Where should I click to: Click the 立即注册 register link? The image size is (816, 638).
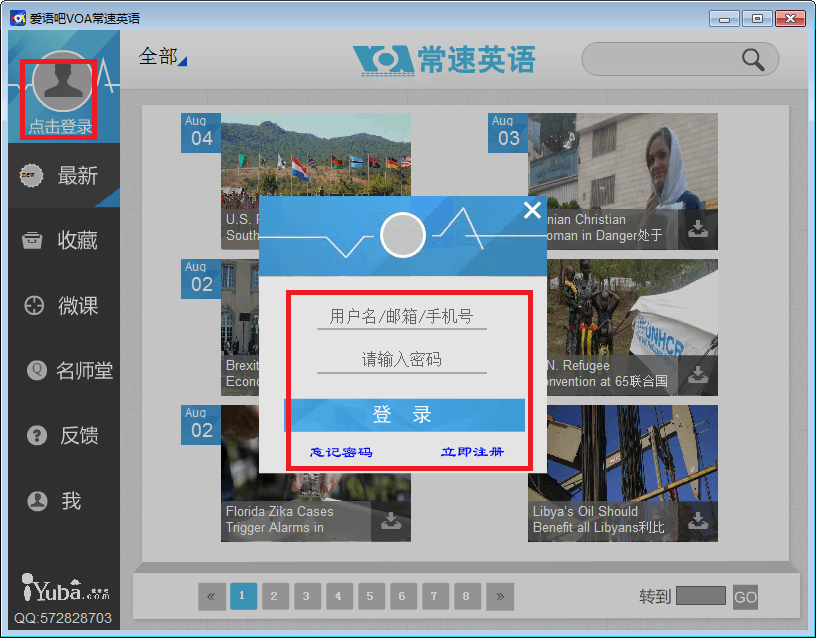pos(472,452)
